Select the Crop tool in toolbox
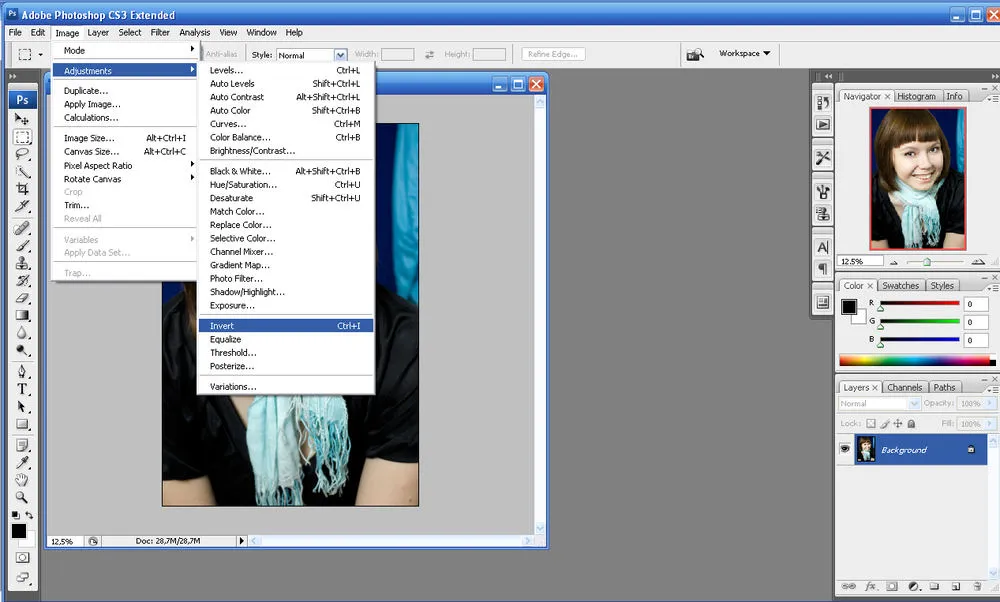Screen dimensions: 1000x602 point(22,189)
